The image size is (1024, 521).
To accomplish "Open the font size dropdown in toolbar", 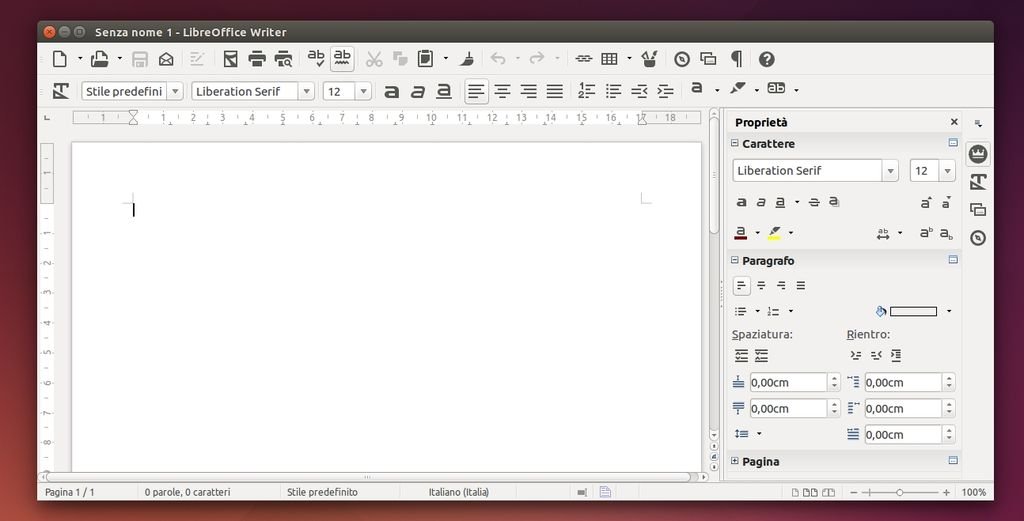I will [x=362, y=91].
